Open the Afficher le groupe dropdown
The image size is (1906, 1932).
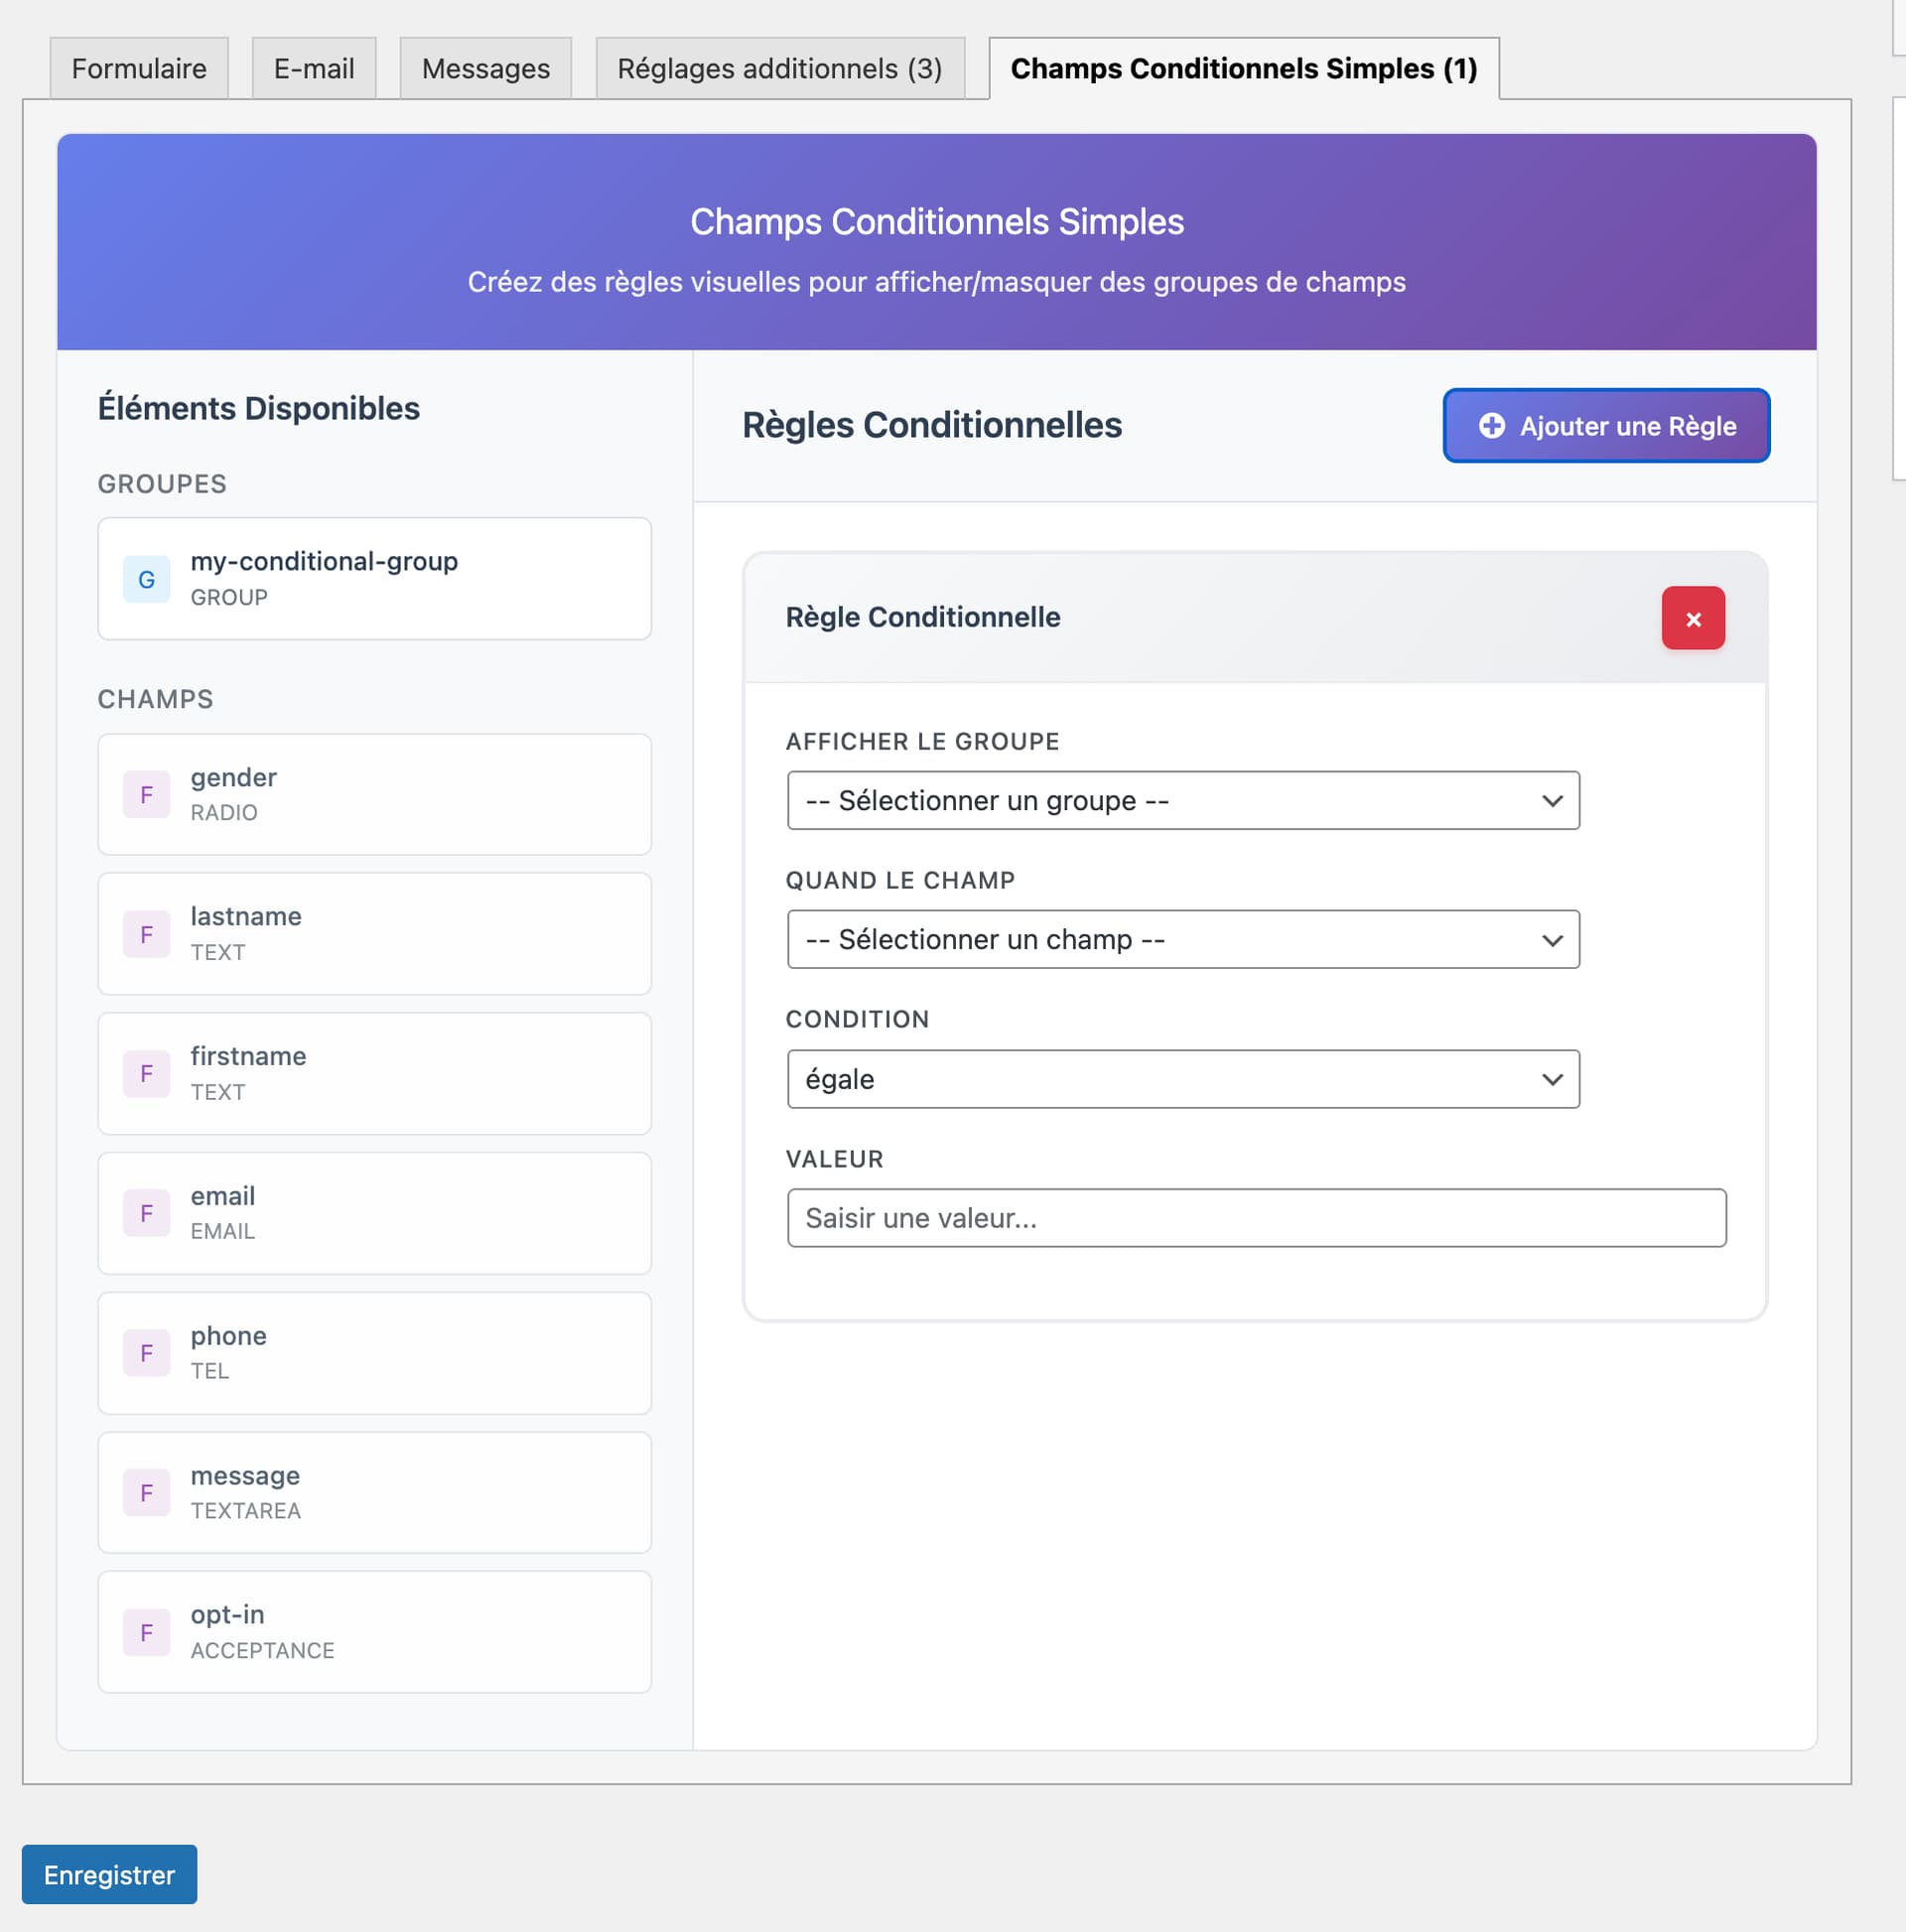1182,800
